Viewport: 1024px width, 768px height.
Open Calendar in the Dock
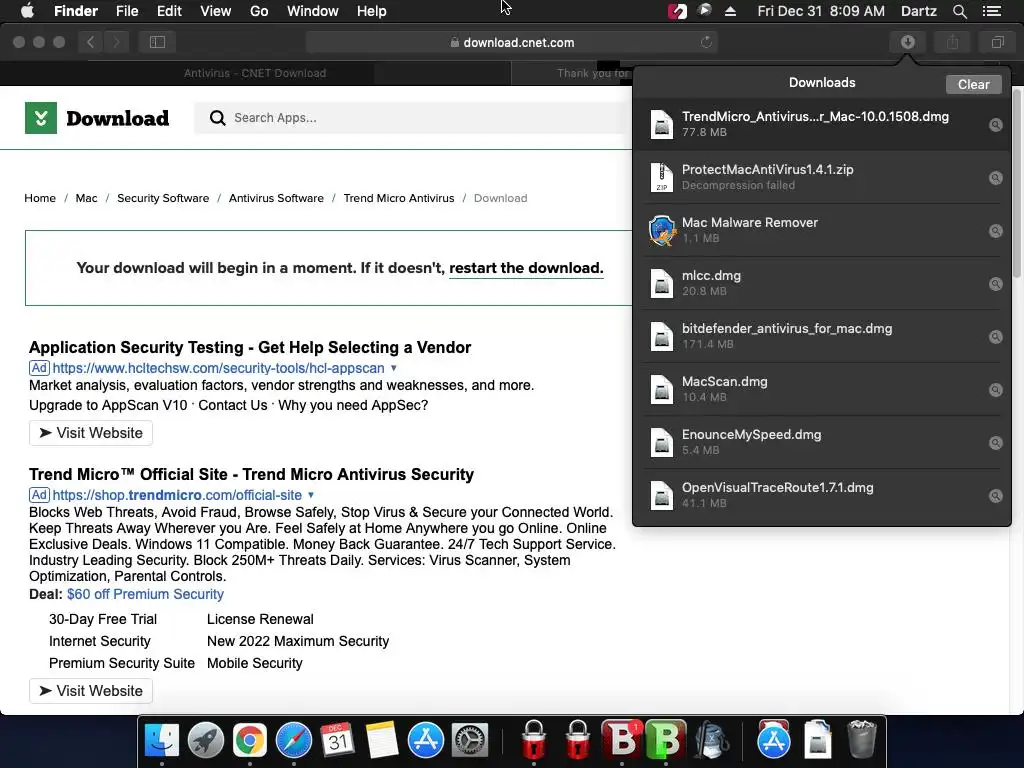coord(338,741)
